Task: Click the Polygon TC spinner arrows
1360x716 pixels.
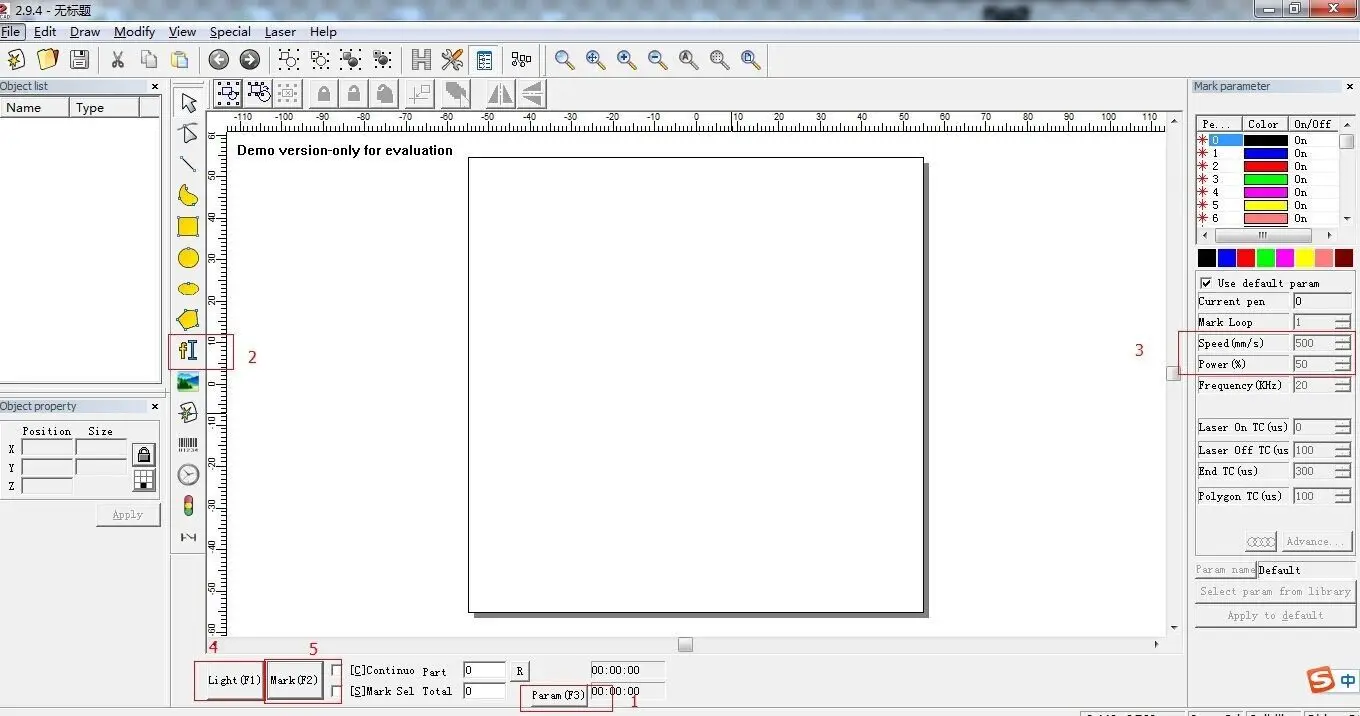Action: coord(1342,496)
